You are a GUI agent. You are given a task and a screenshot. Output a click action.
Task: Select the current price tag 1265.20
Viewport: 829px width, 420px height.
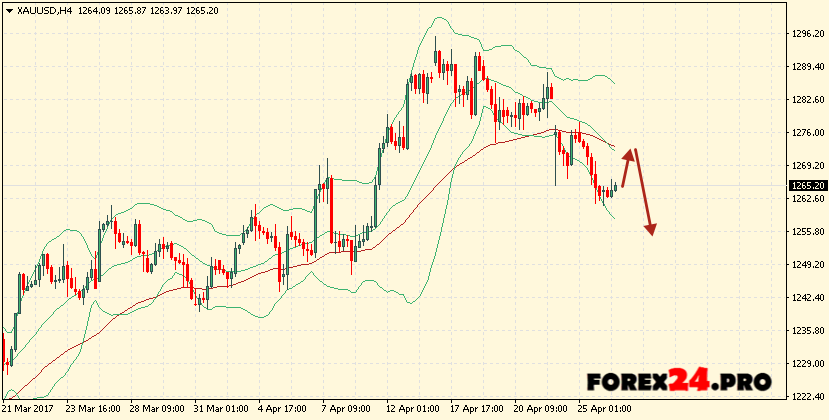(x=806, y=186)
